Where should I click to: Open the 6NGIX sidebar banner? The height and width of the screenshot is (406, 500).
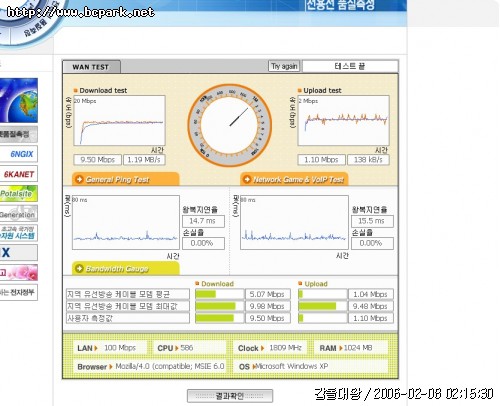19,154
